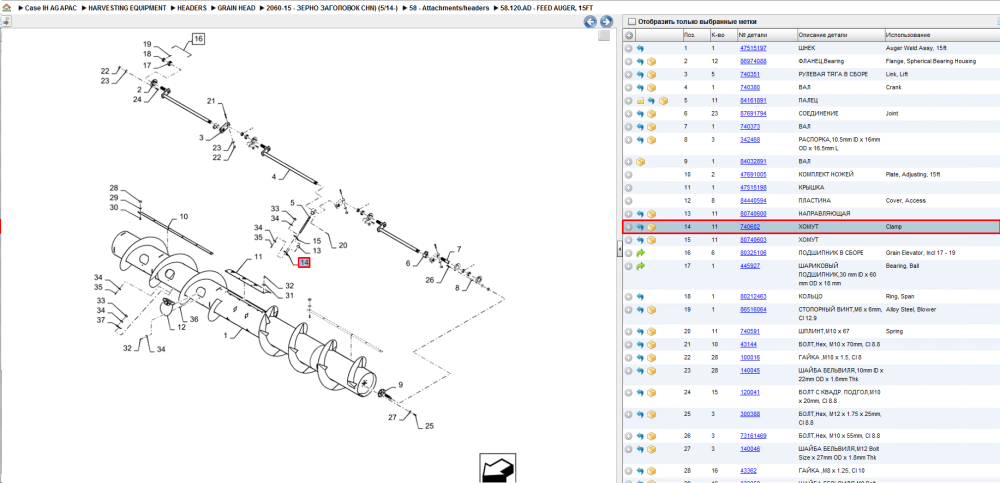
Task: Select 'Grain Elevator, Incl 17 - 19' usage cell
Action: pos(920,253)
